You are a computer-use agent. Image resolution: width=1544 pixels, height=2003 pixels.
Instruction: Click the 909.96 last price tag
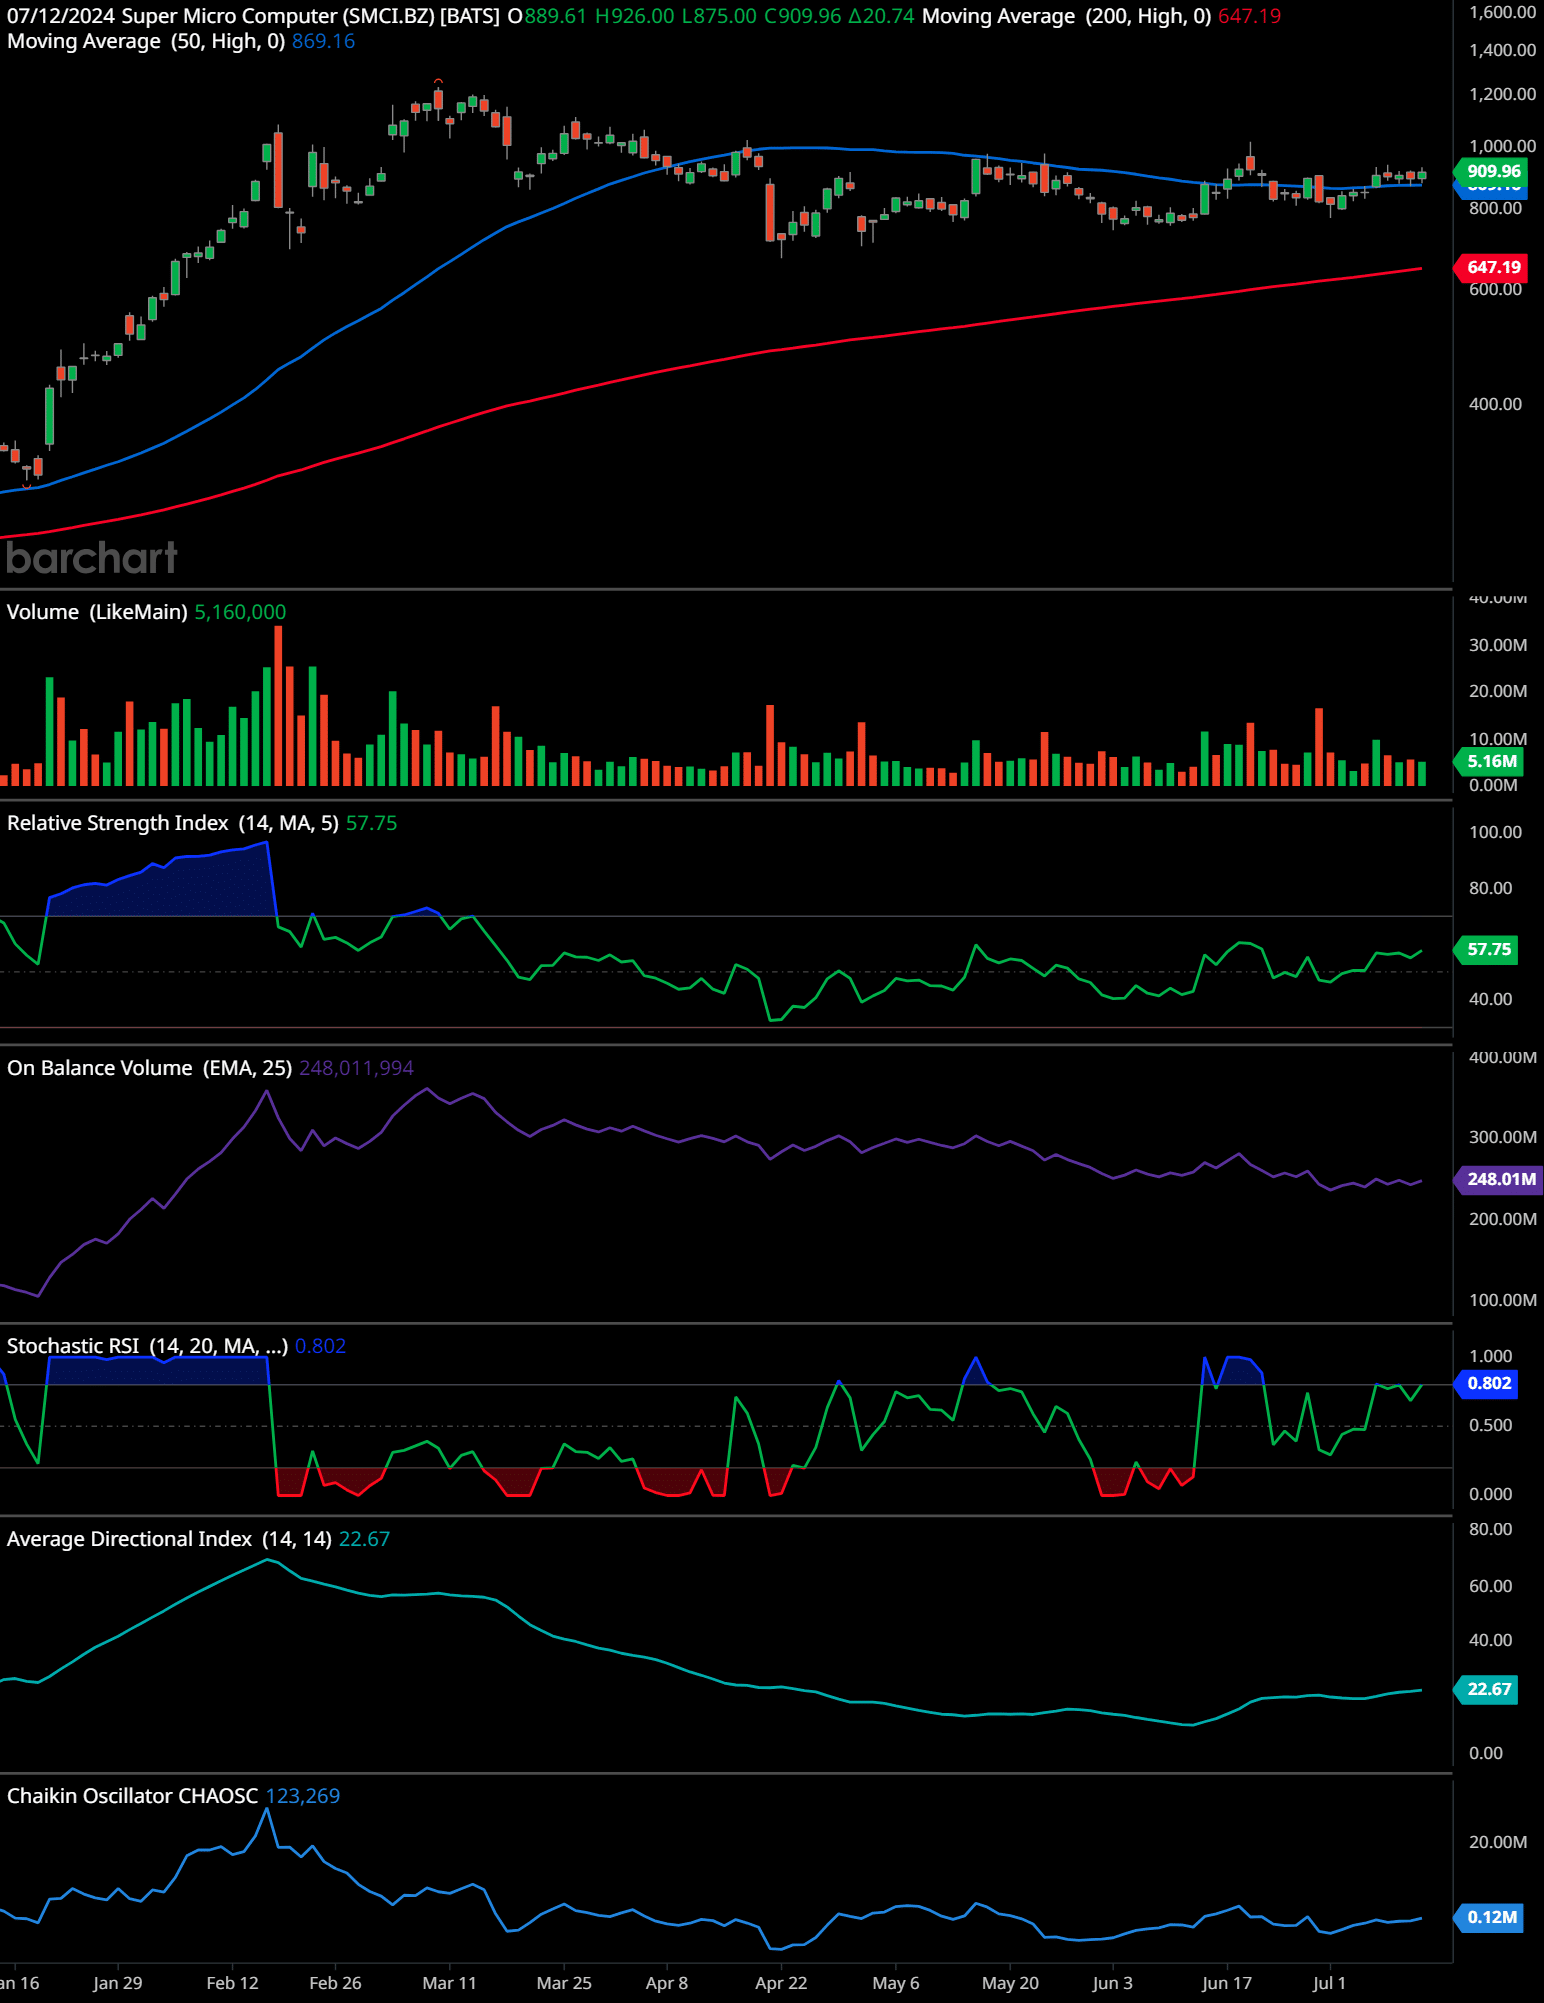pos(1492,171)
